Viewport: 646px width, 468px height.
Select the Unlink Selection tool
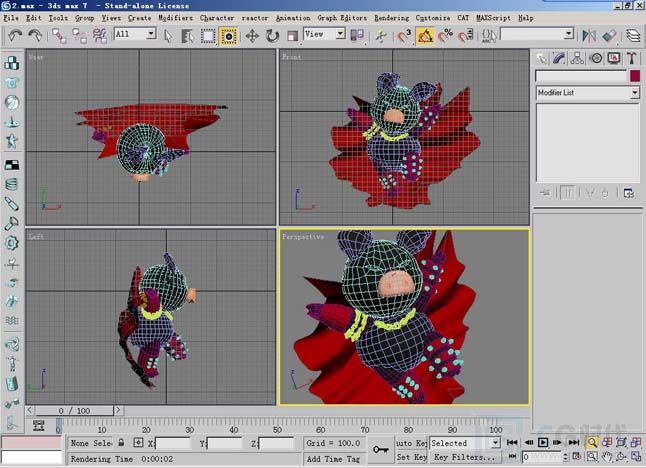[80, 36]
